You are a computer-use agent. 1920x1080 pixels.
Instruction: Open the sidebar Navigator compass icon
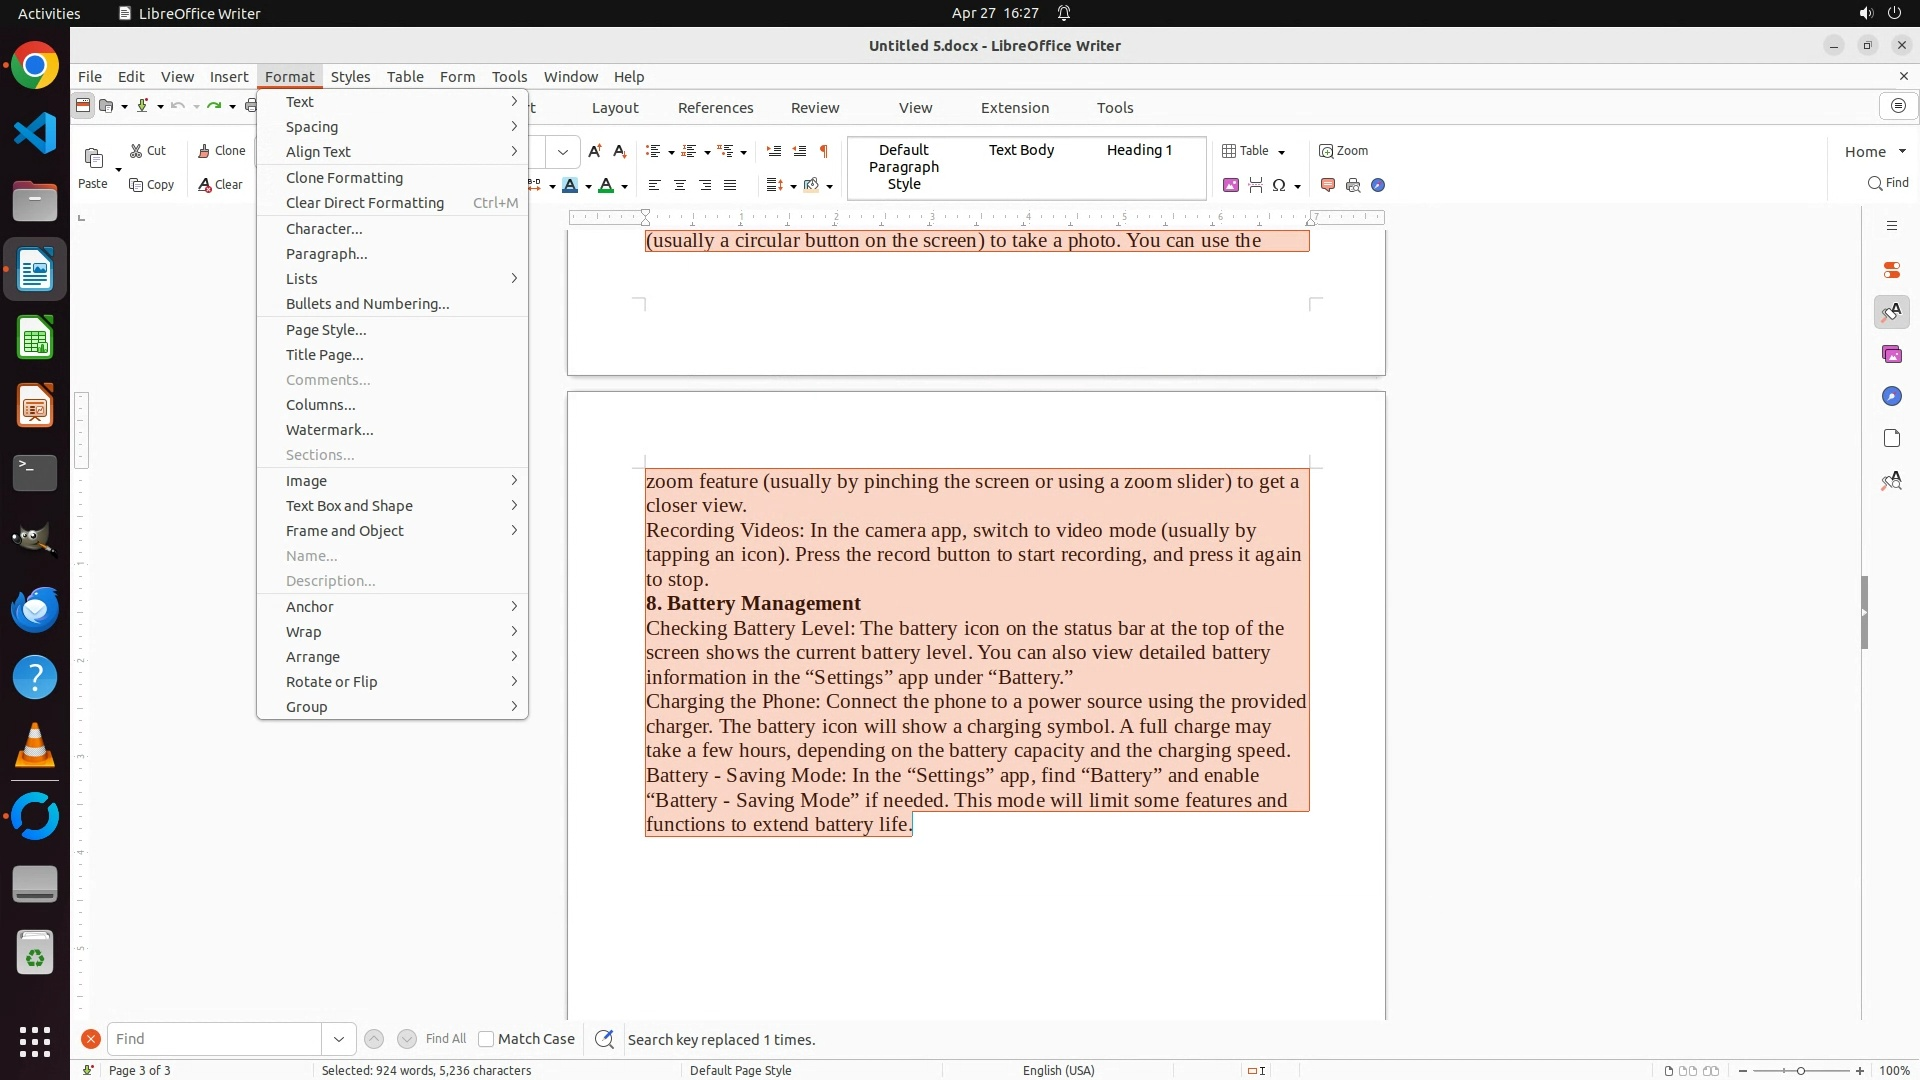tap(1891, 397)
